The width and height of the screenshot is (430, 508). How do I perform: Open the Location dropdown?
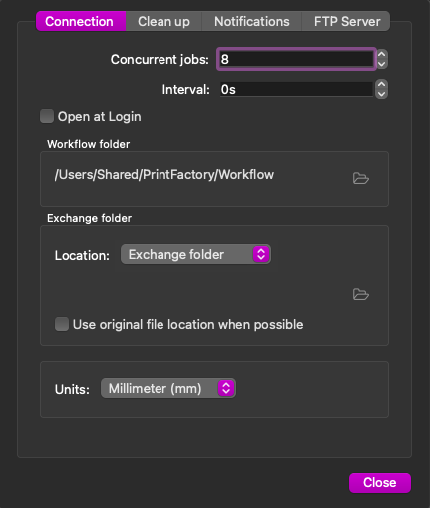(x=196, y=254)
